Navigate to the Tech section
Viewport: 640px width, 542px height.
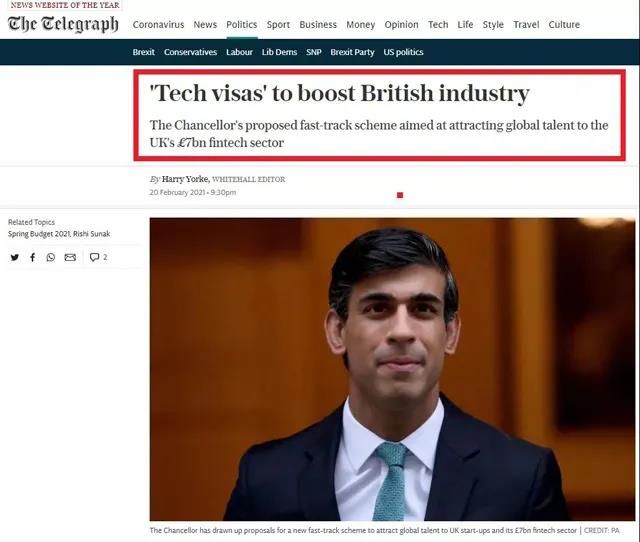pos(438,24)
